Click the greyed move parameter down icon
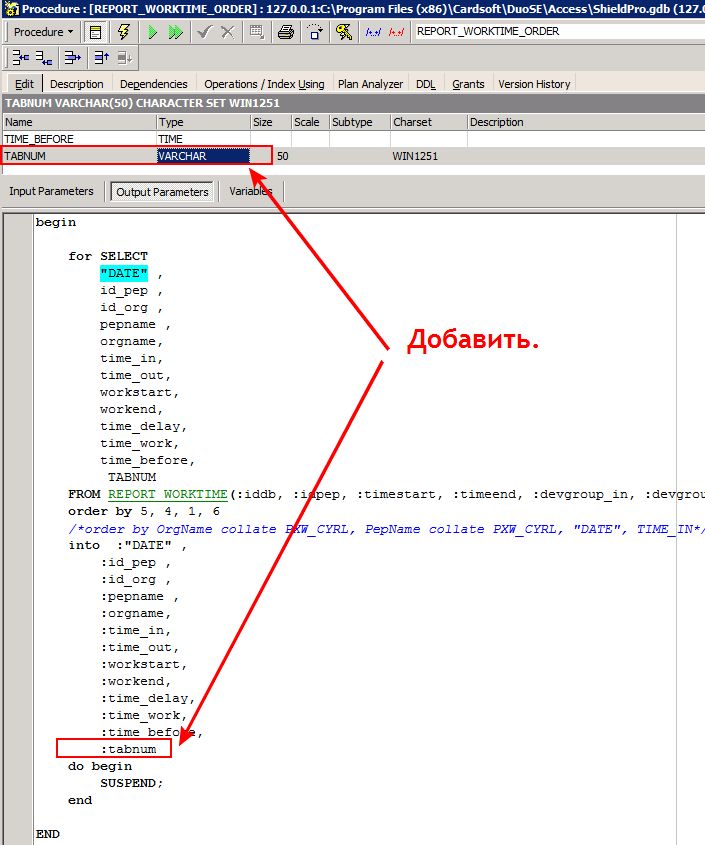This screenshot has height=845, width=705. pyautogui.click(x=125, y=57)
